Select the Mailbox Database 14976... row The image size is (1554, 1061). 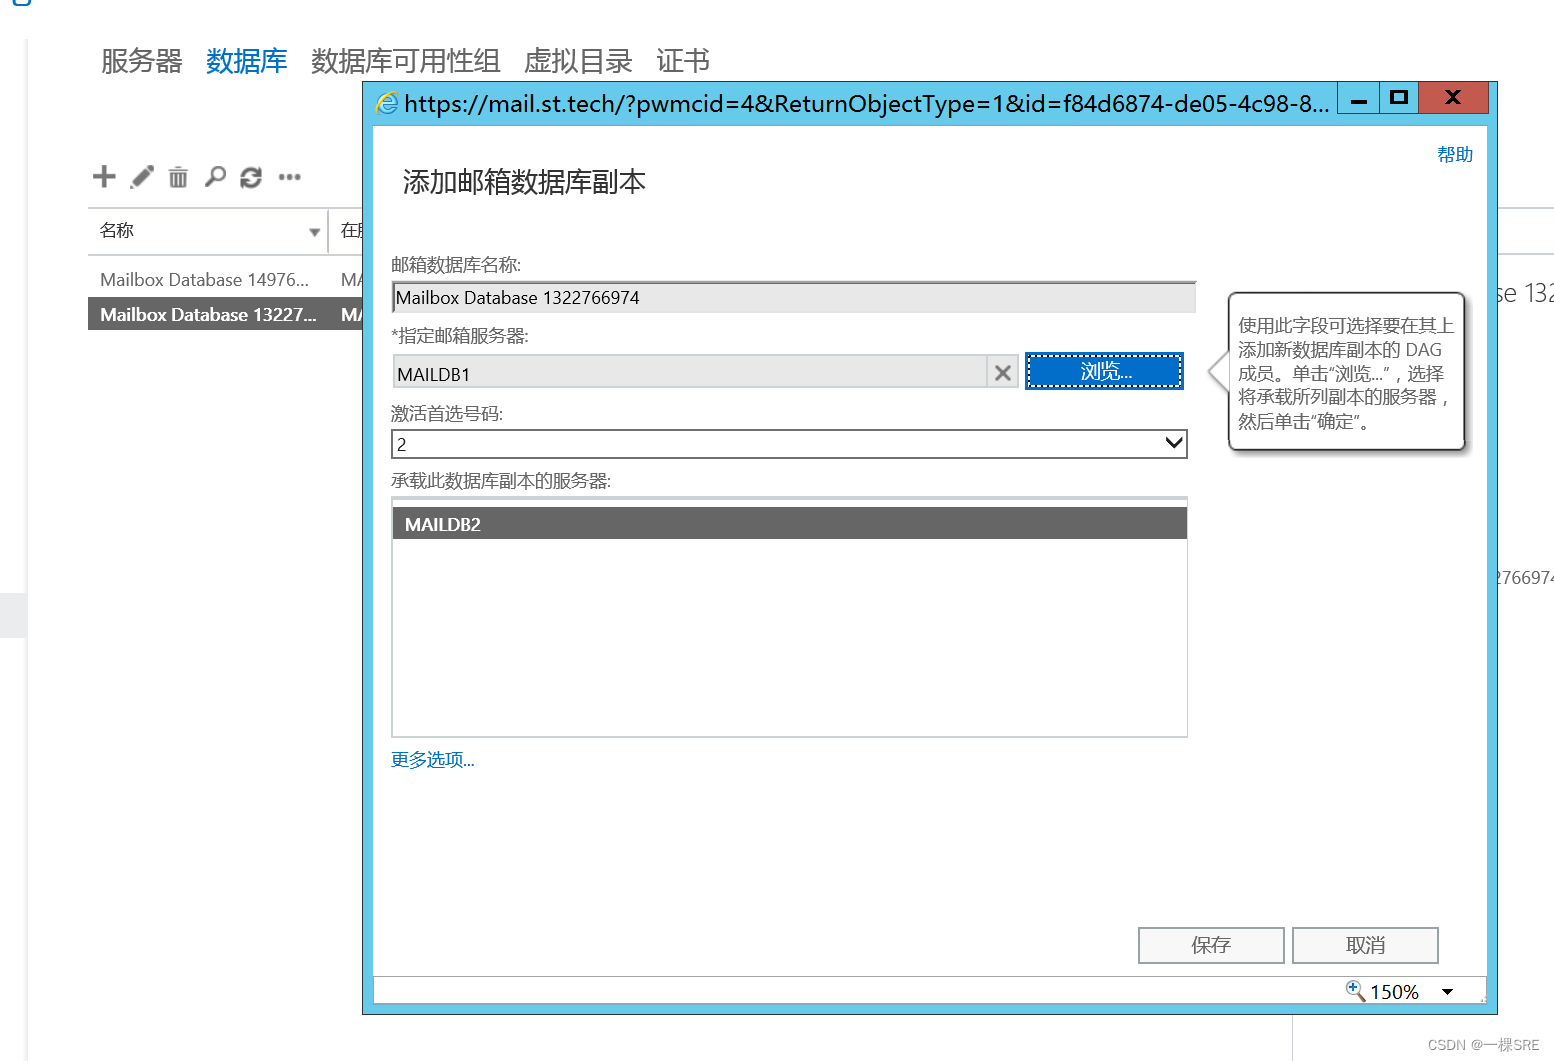(x=226, y=279)
